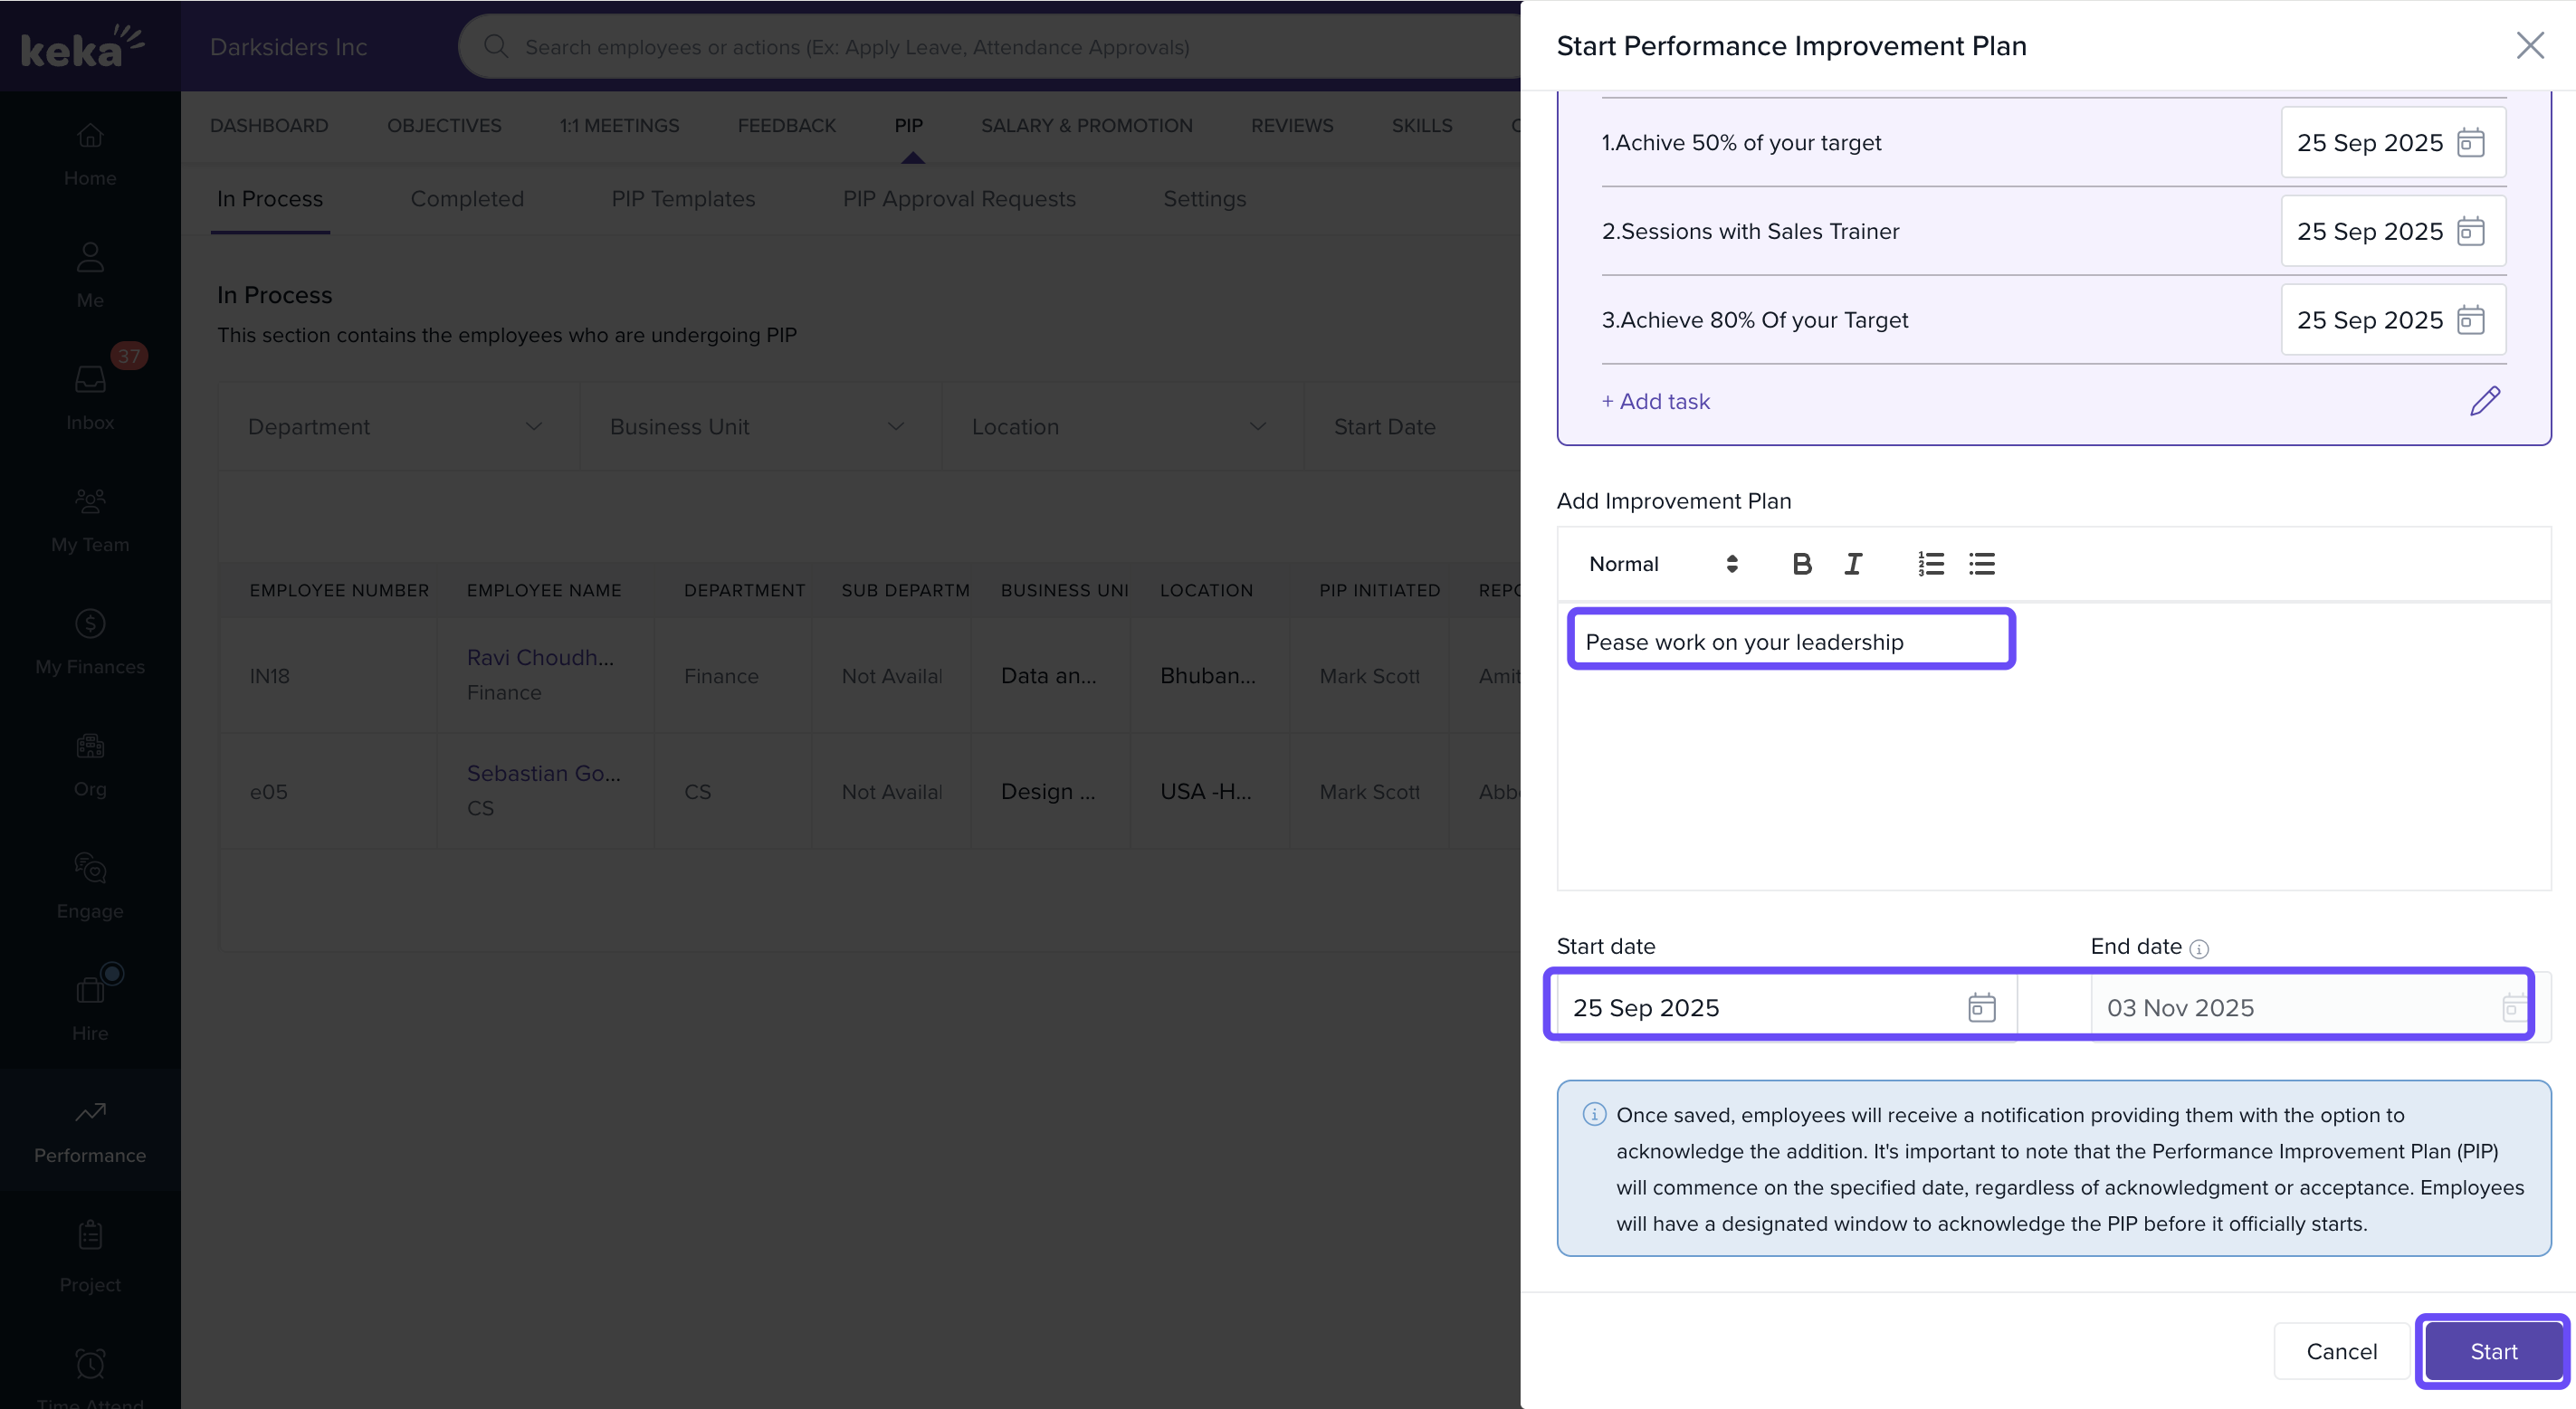Expand the Business Unit filter dropdown
Viewport: 2576px width, 1409px height.
click(759, 427)
